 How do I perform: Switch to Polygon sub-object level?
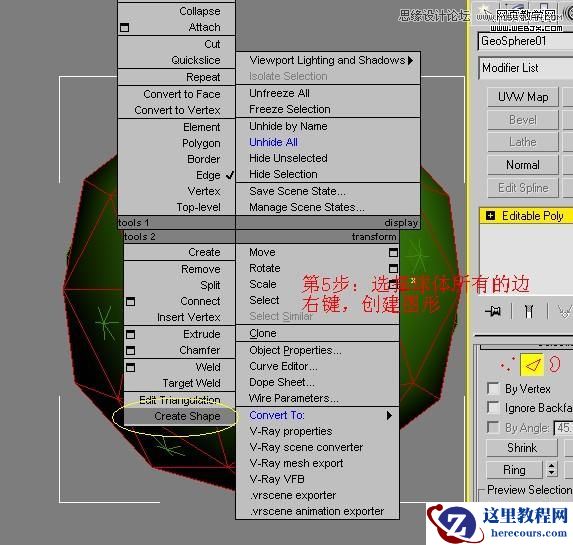coord(201,143)
